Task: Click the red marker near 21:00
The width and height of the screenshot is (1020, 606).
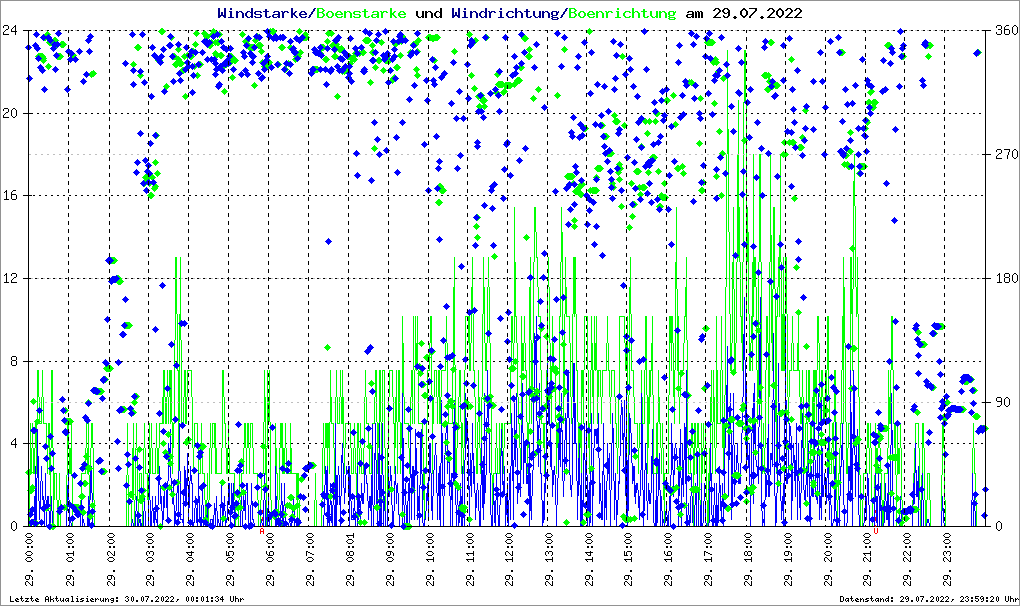Action: (876, 532)
